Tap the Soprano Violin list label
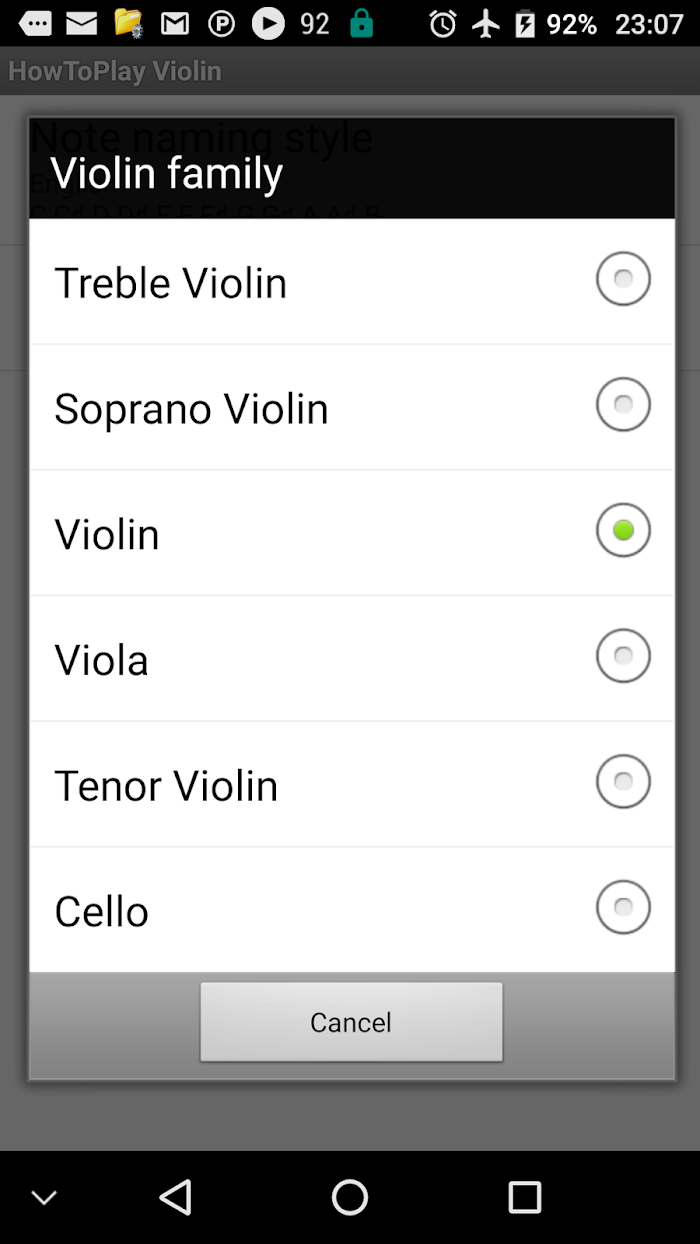Viewport: 700px width, 1244px height. [191, 408]
